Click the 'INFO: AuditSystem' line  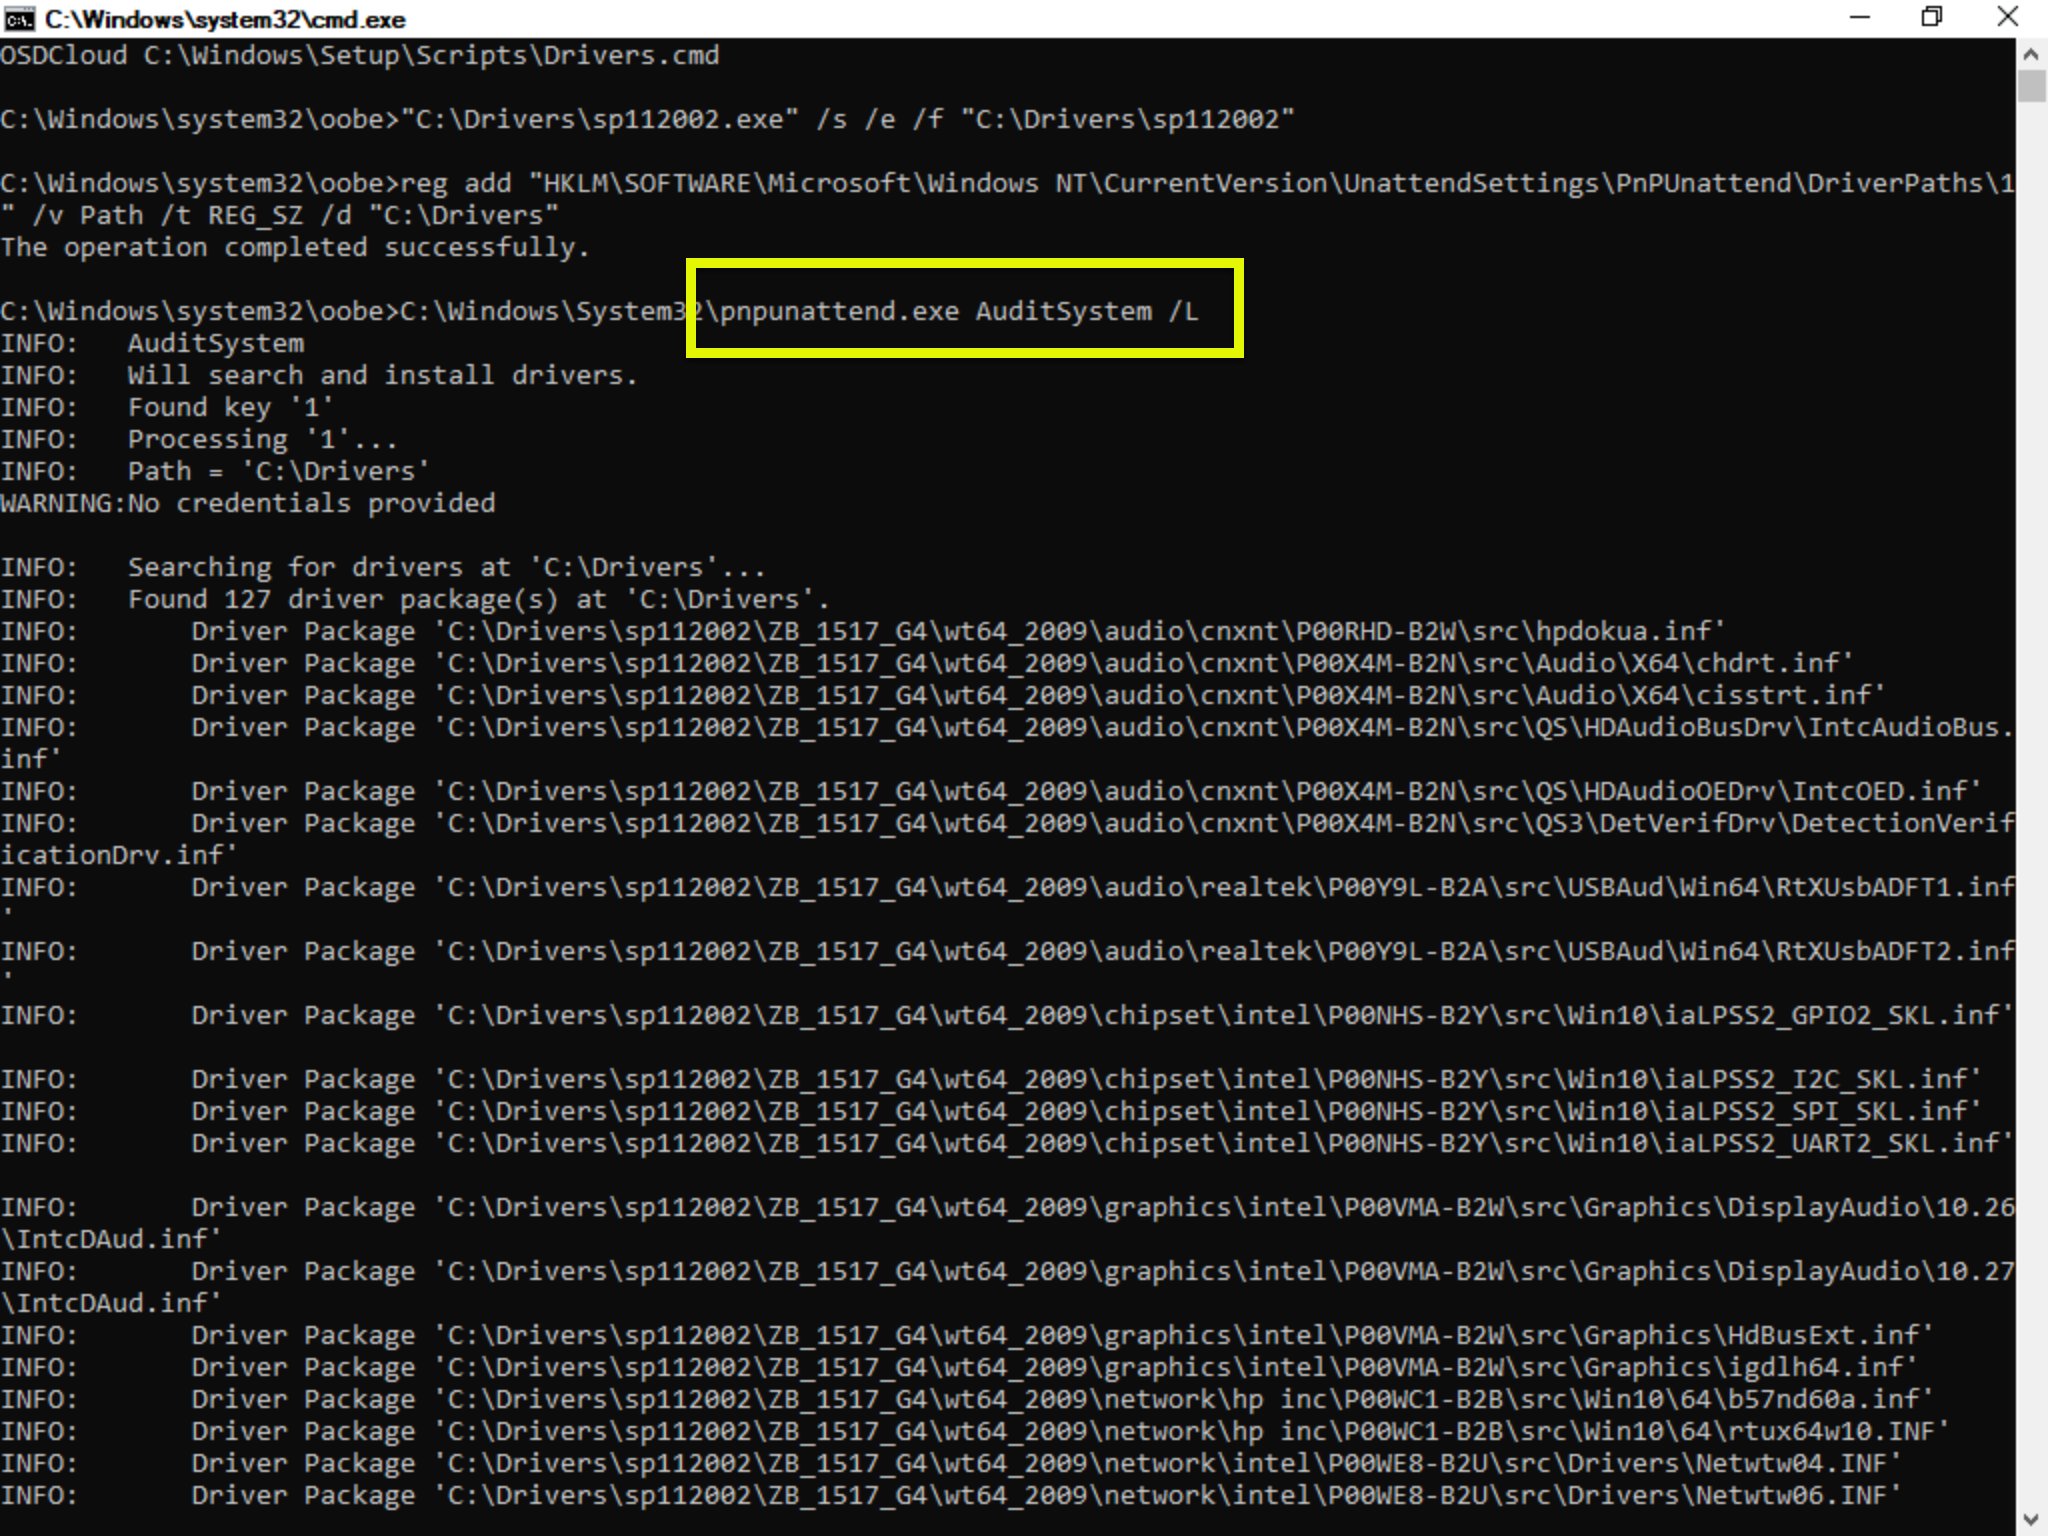pyautogui.click(x=152, y=343)
